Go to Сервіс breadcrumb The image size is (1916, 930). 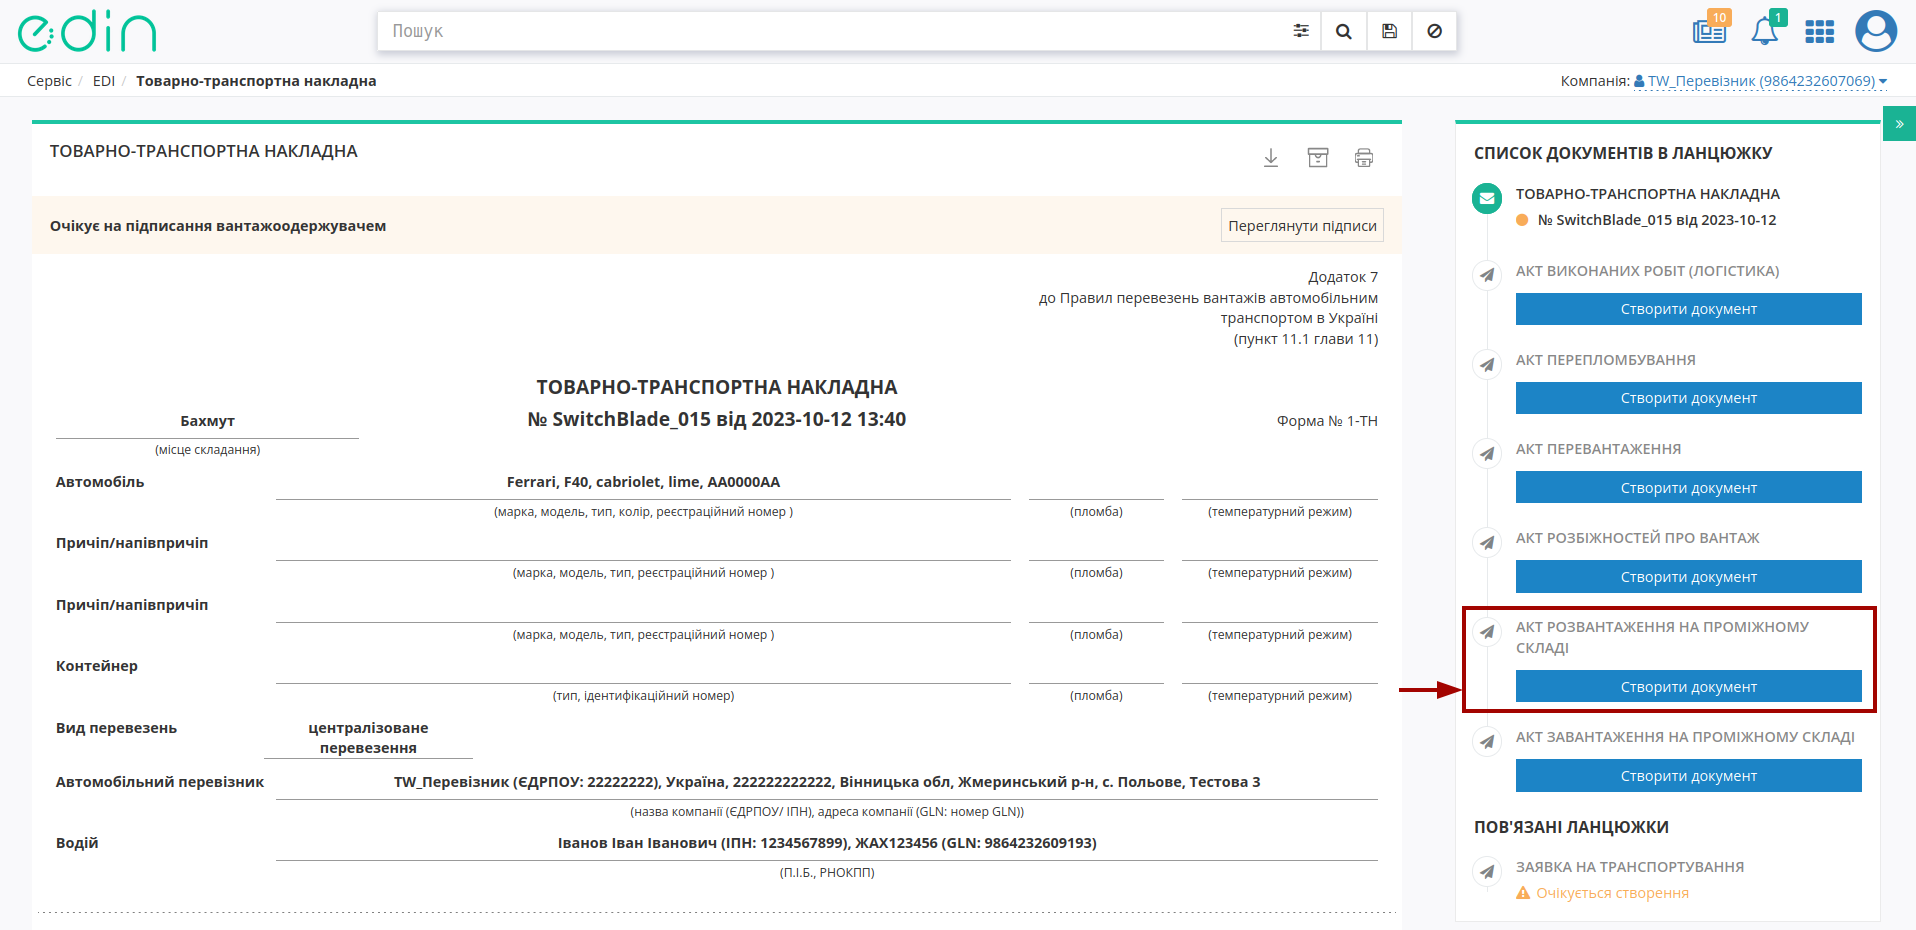click(49, 81)
